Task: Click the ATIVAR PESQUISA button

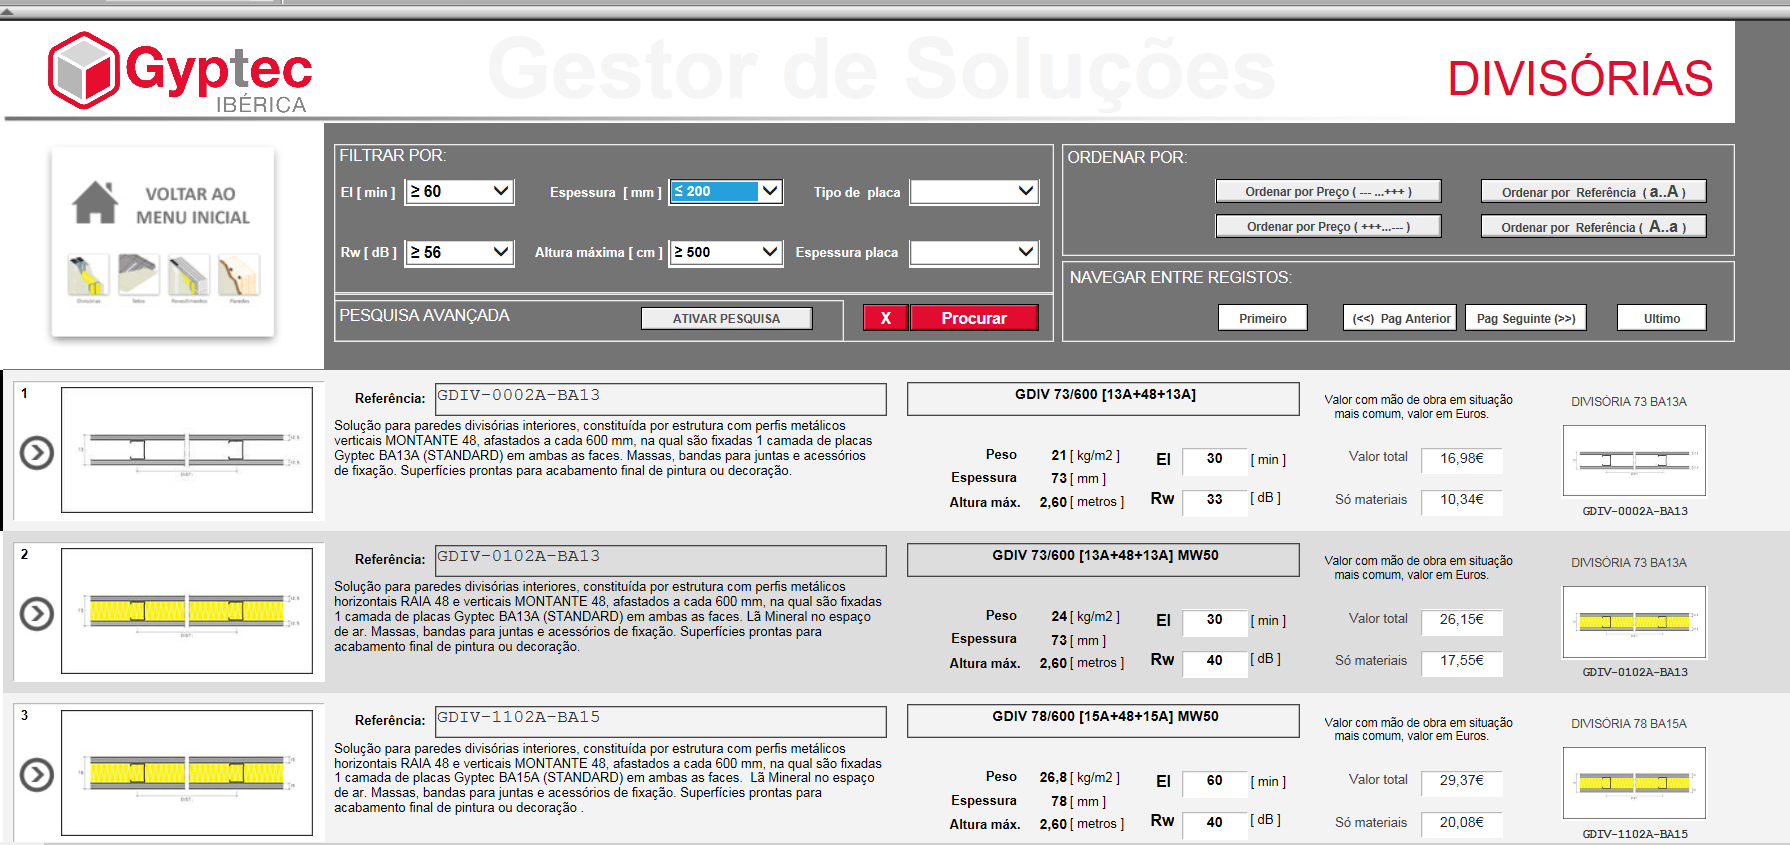Action: [727, 318]
